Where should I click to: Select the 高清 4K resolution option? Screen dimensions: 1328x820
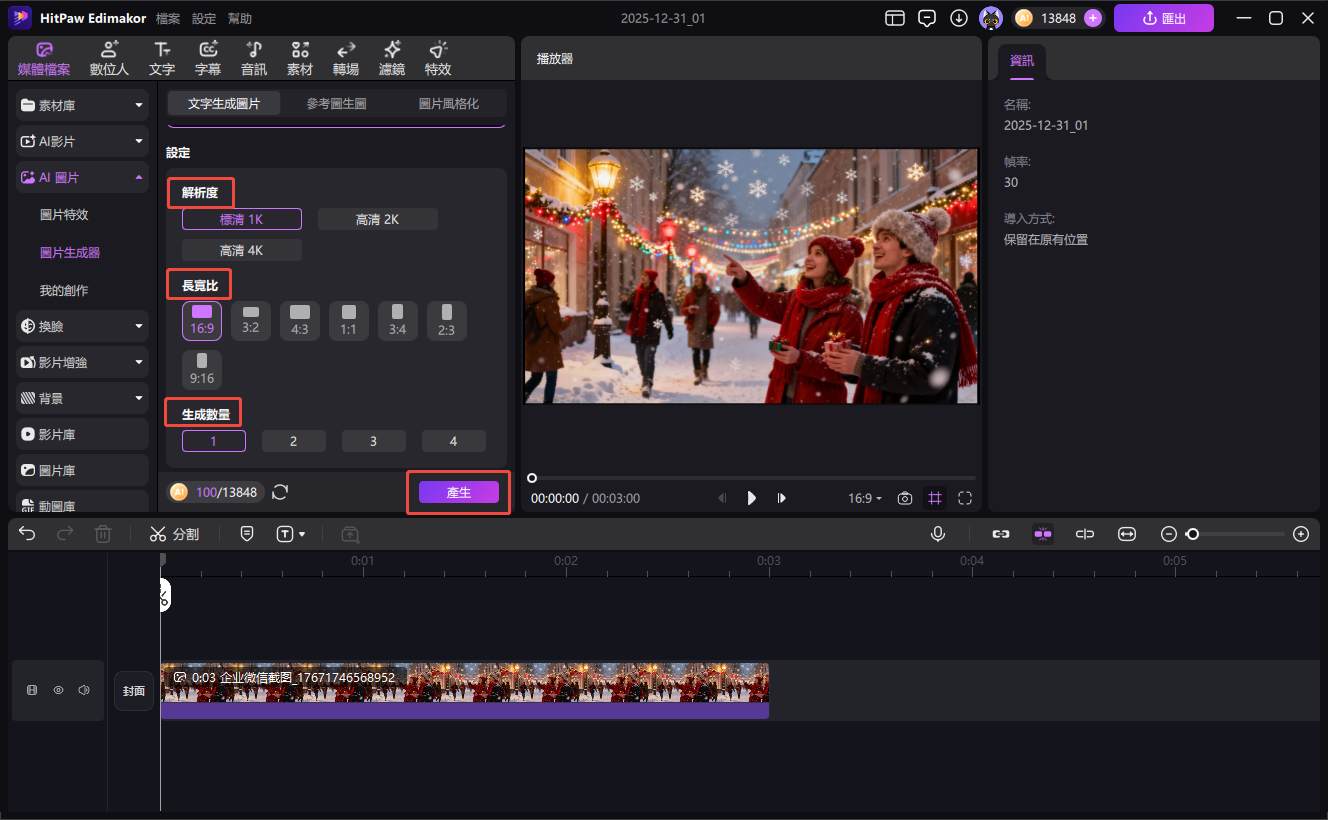click(x=241, y=250)
